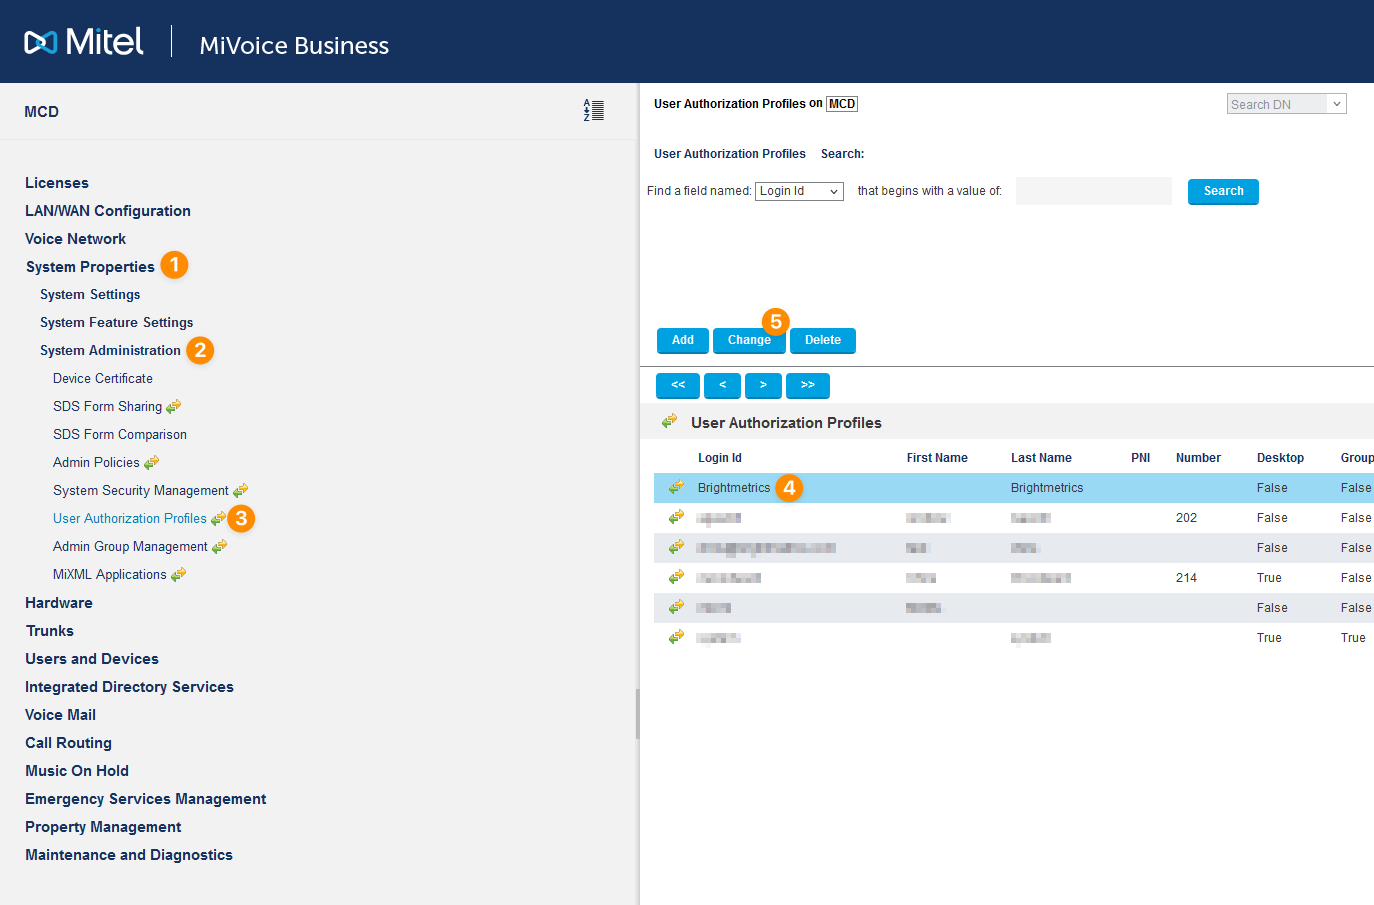Open System Security Management form
The height and width of the screenshot is (905, 1374).
point(141,491)
